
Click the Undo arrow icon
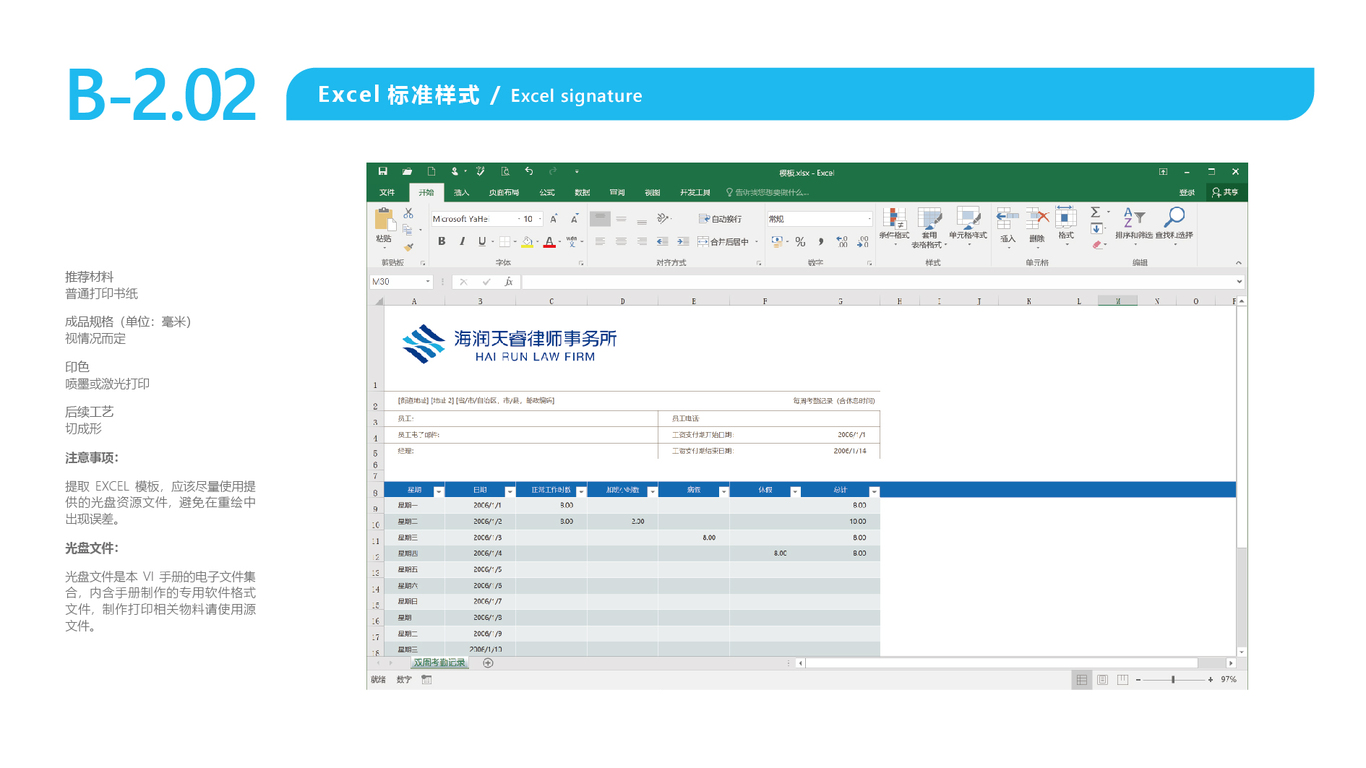529,172
